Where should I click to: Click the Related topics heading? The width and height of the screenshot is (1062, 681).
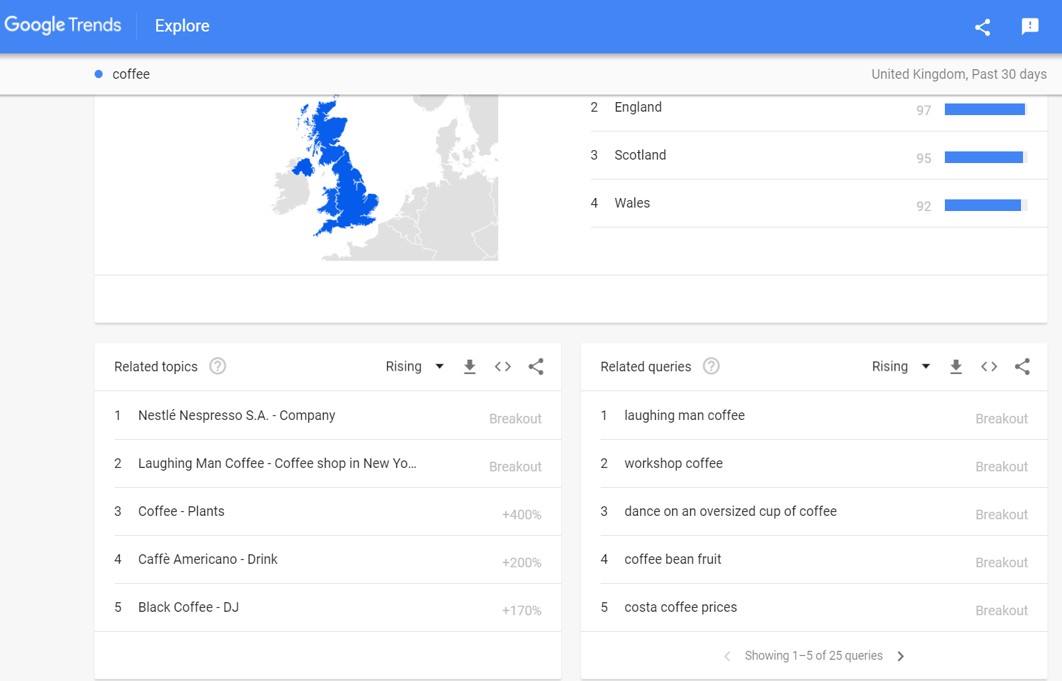pyautogui.click(x=156, y=367)
